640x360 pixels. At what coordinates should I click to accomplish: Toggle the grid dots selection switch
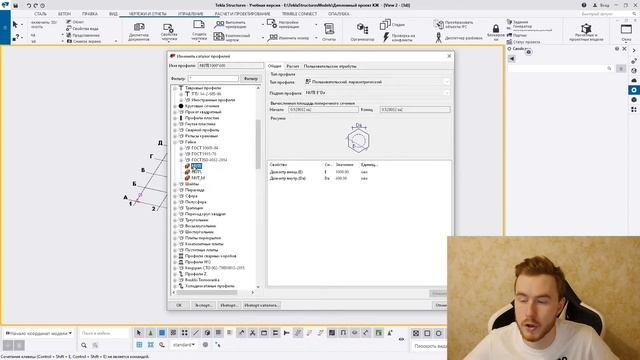click(184, 333)
